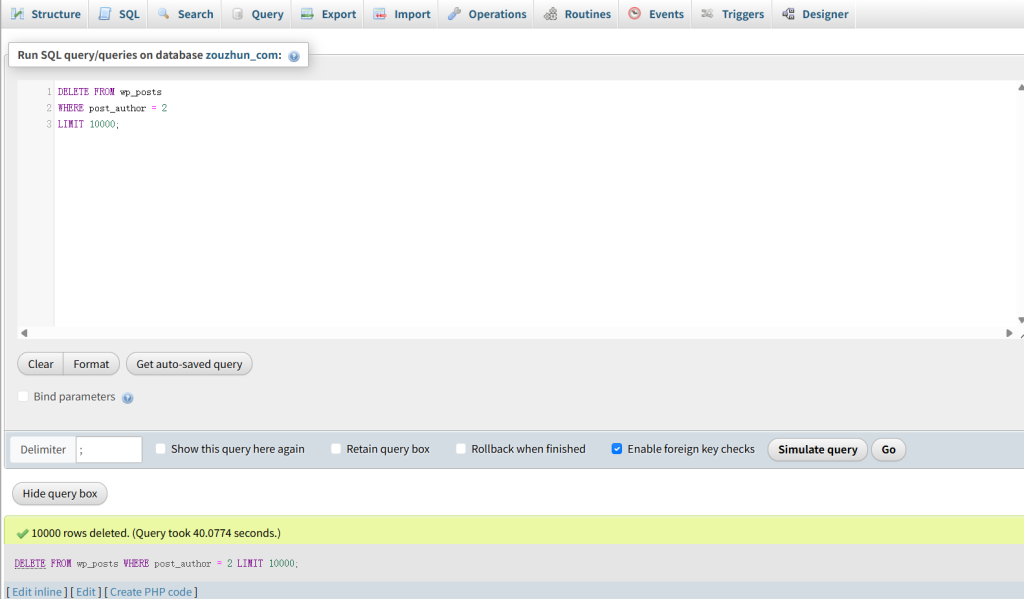Screen dimensions: 1024x599
Task: Click the Export tab icon
Action: click(x=307, y=14)
